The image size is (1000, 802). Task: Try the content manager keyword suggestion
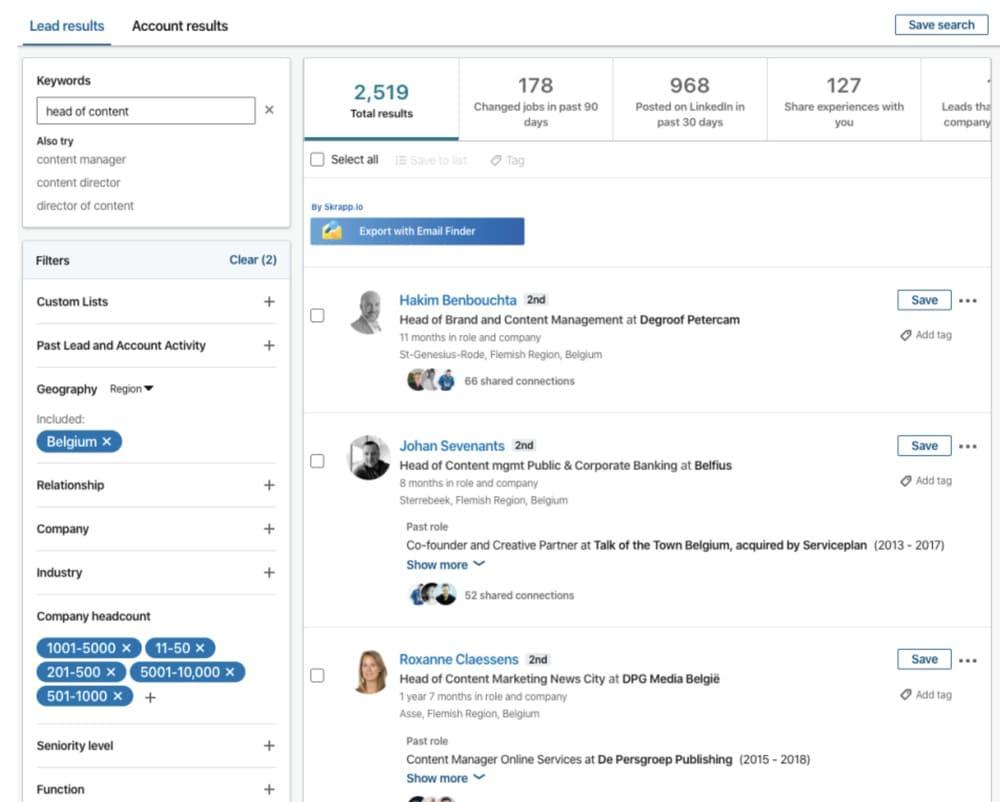pos(81,159)
